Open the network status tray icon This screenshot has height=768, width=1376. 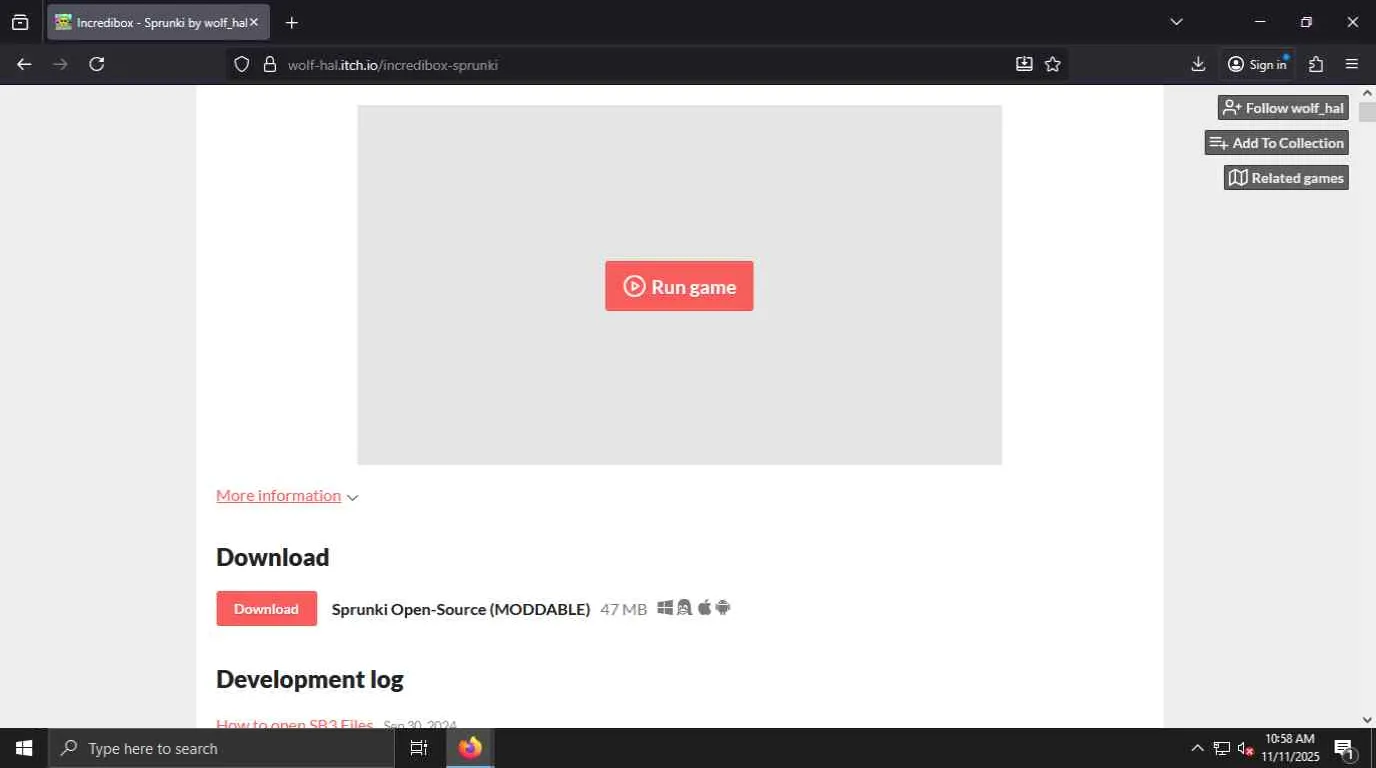[1221, 748]
